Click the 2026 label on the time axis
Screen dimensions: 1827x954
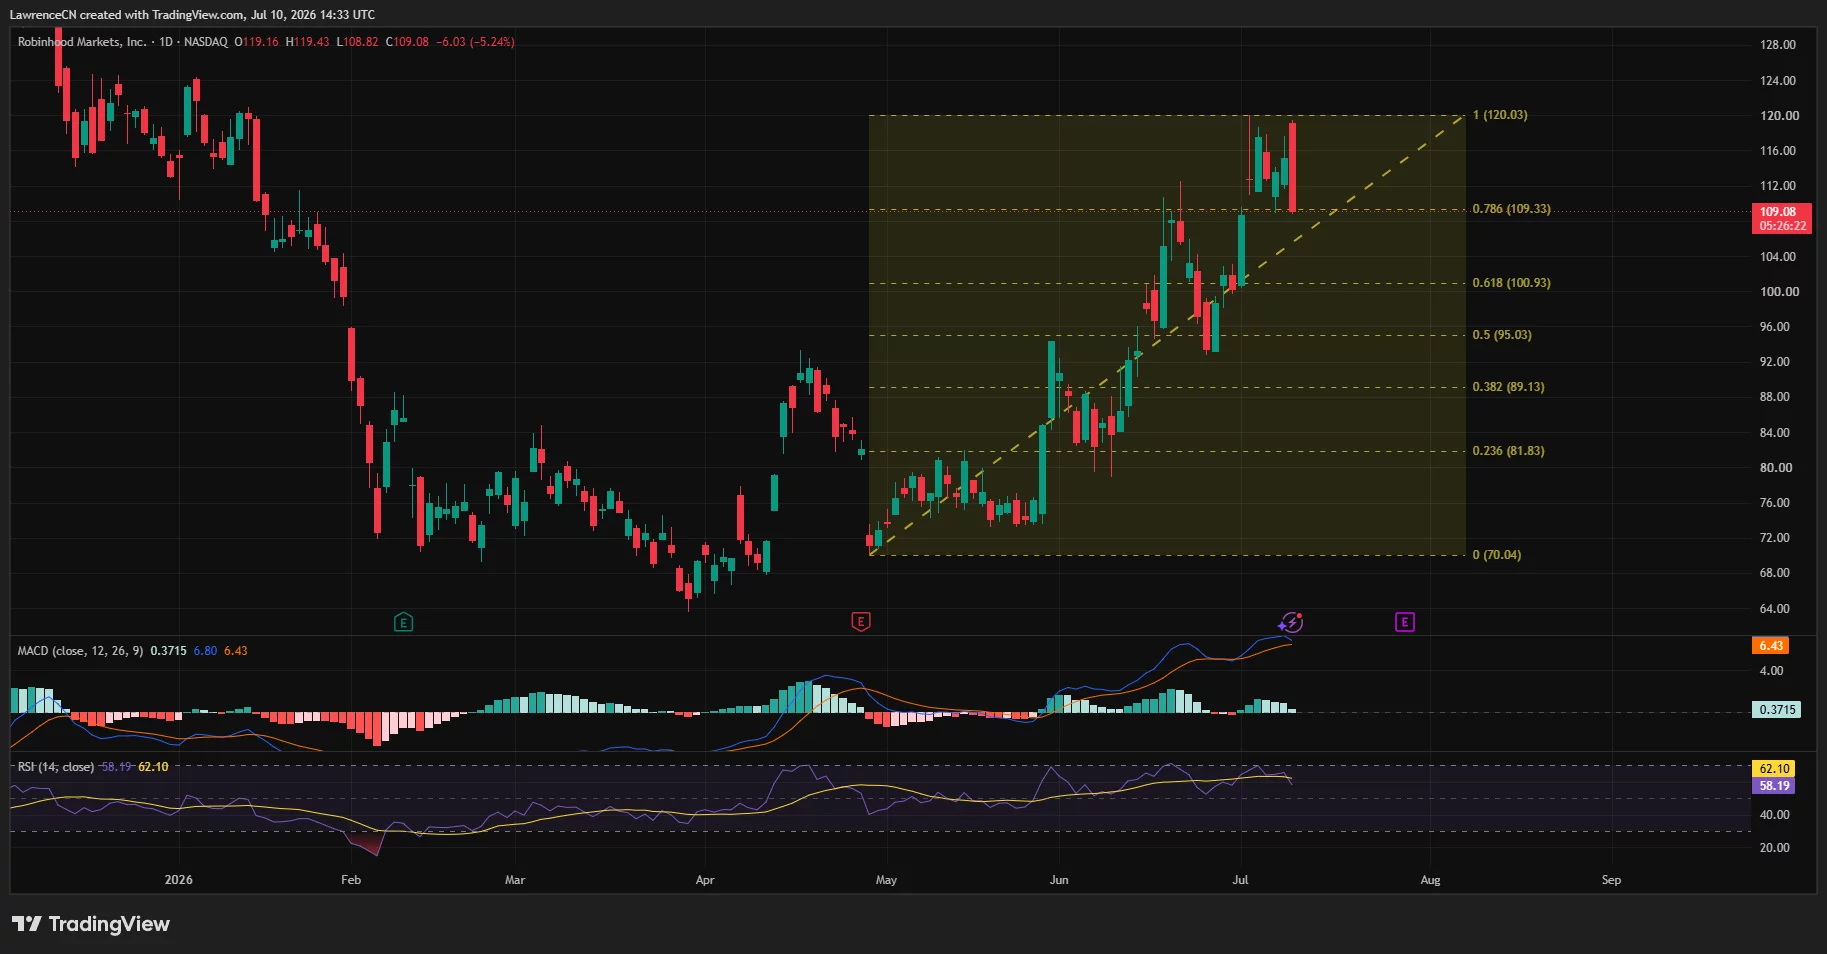178,880
